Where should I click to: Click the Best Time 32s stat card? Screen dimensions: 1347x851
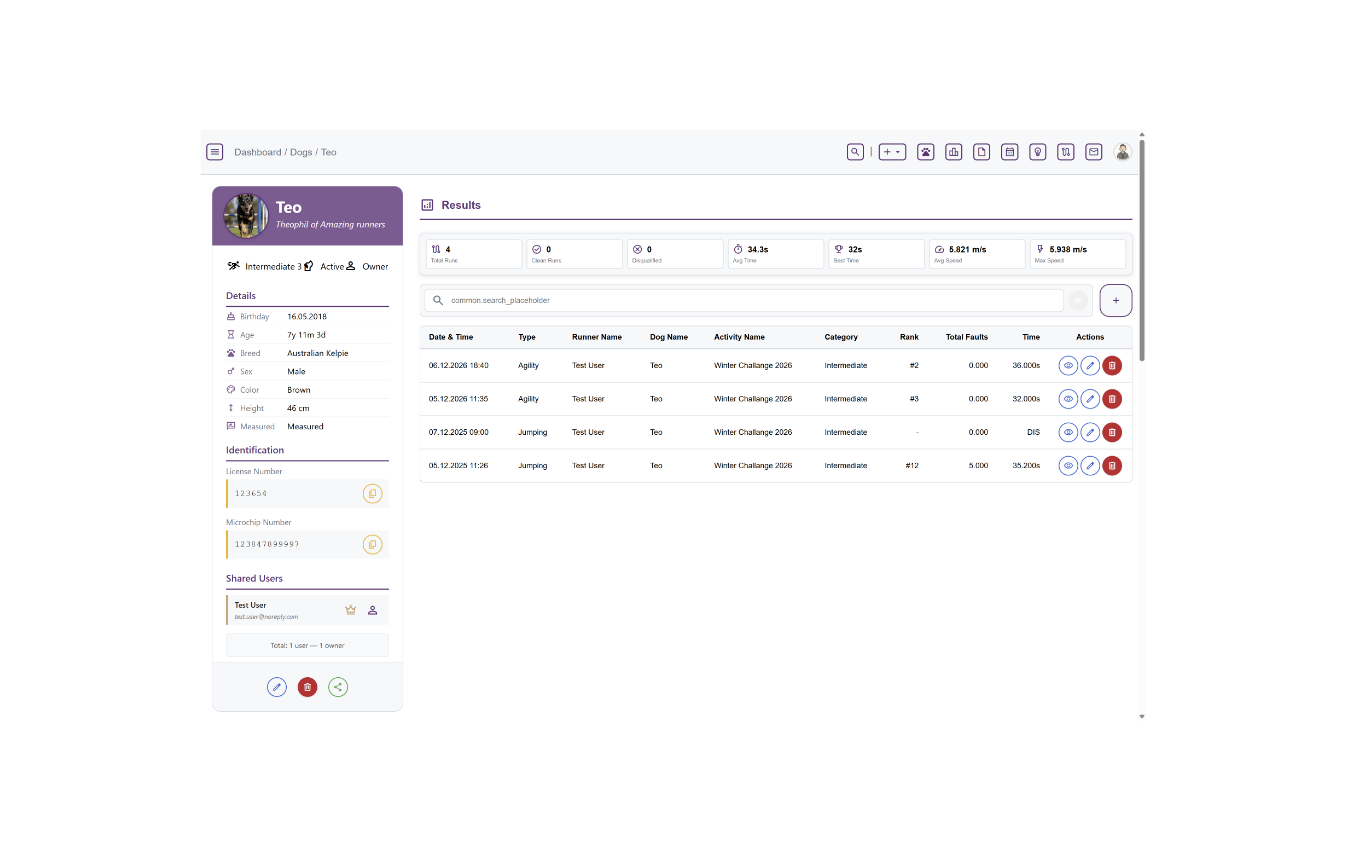click(876, 254)
